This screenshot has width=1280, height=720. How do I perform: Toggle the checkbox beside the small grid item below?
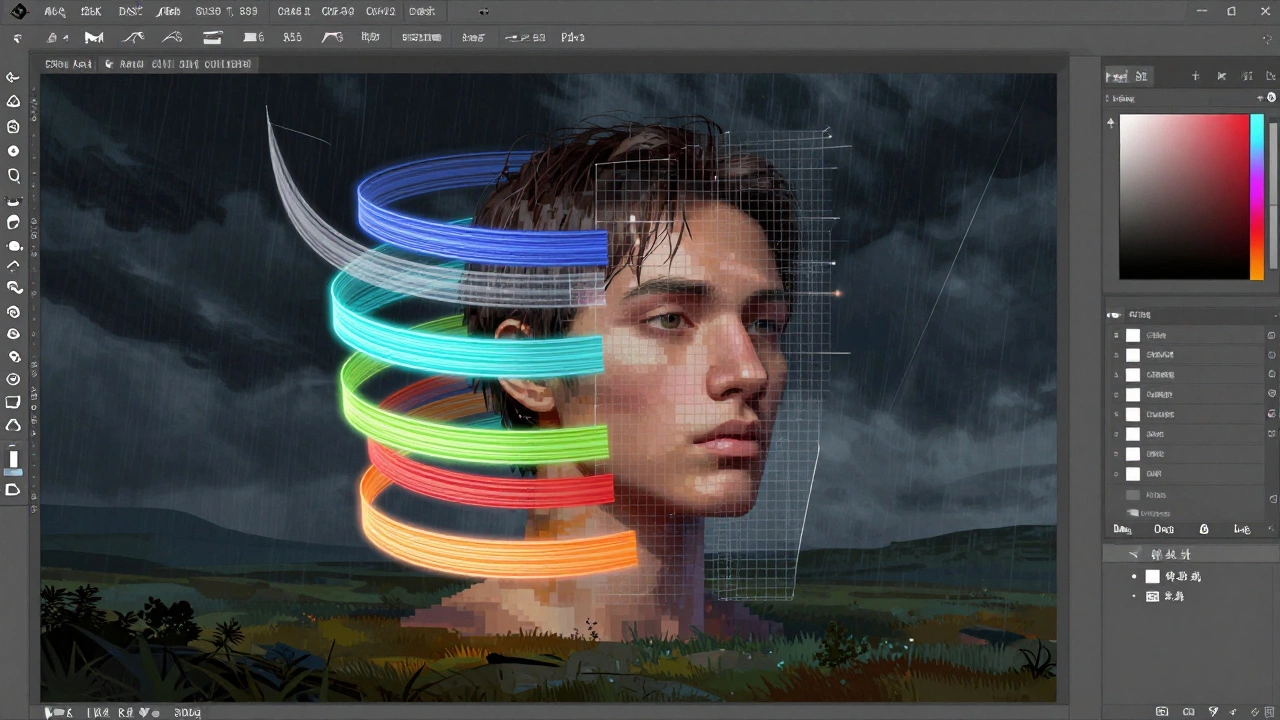tap(1135, 596)
